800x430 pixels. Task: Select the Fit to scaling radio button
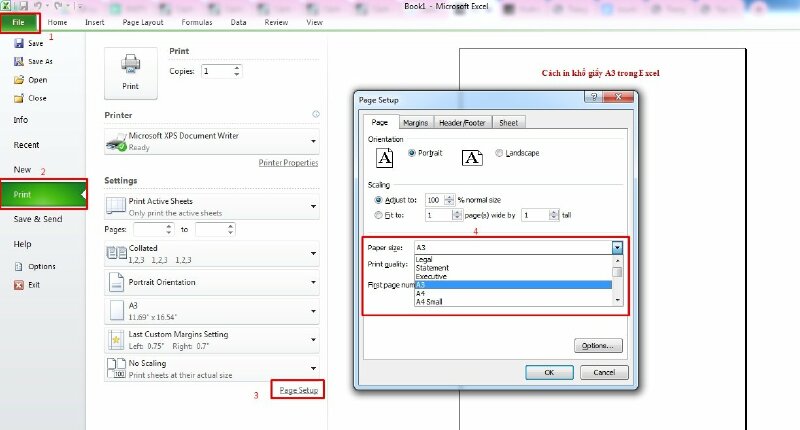click(378, 215)
